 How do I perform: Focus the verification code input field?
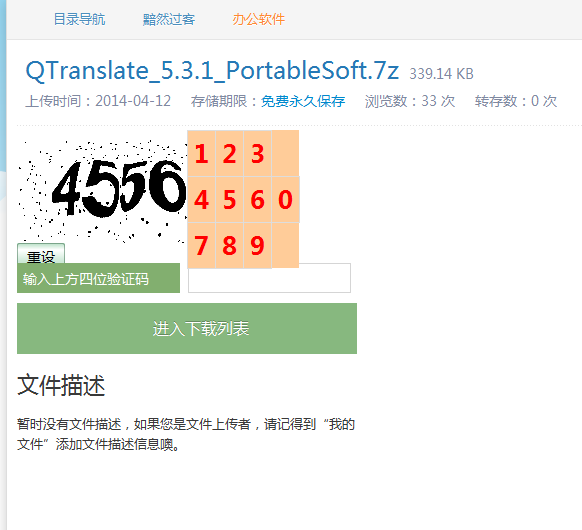[x=269, y=278]
